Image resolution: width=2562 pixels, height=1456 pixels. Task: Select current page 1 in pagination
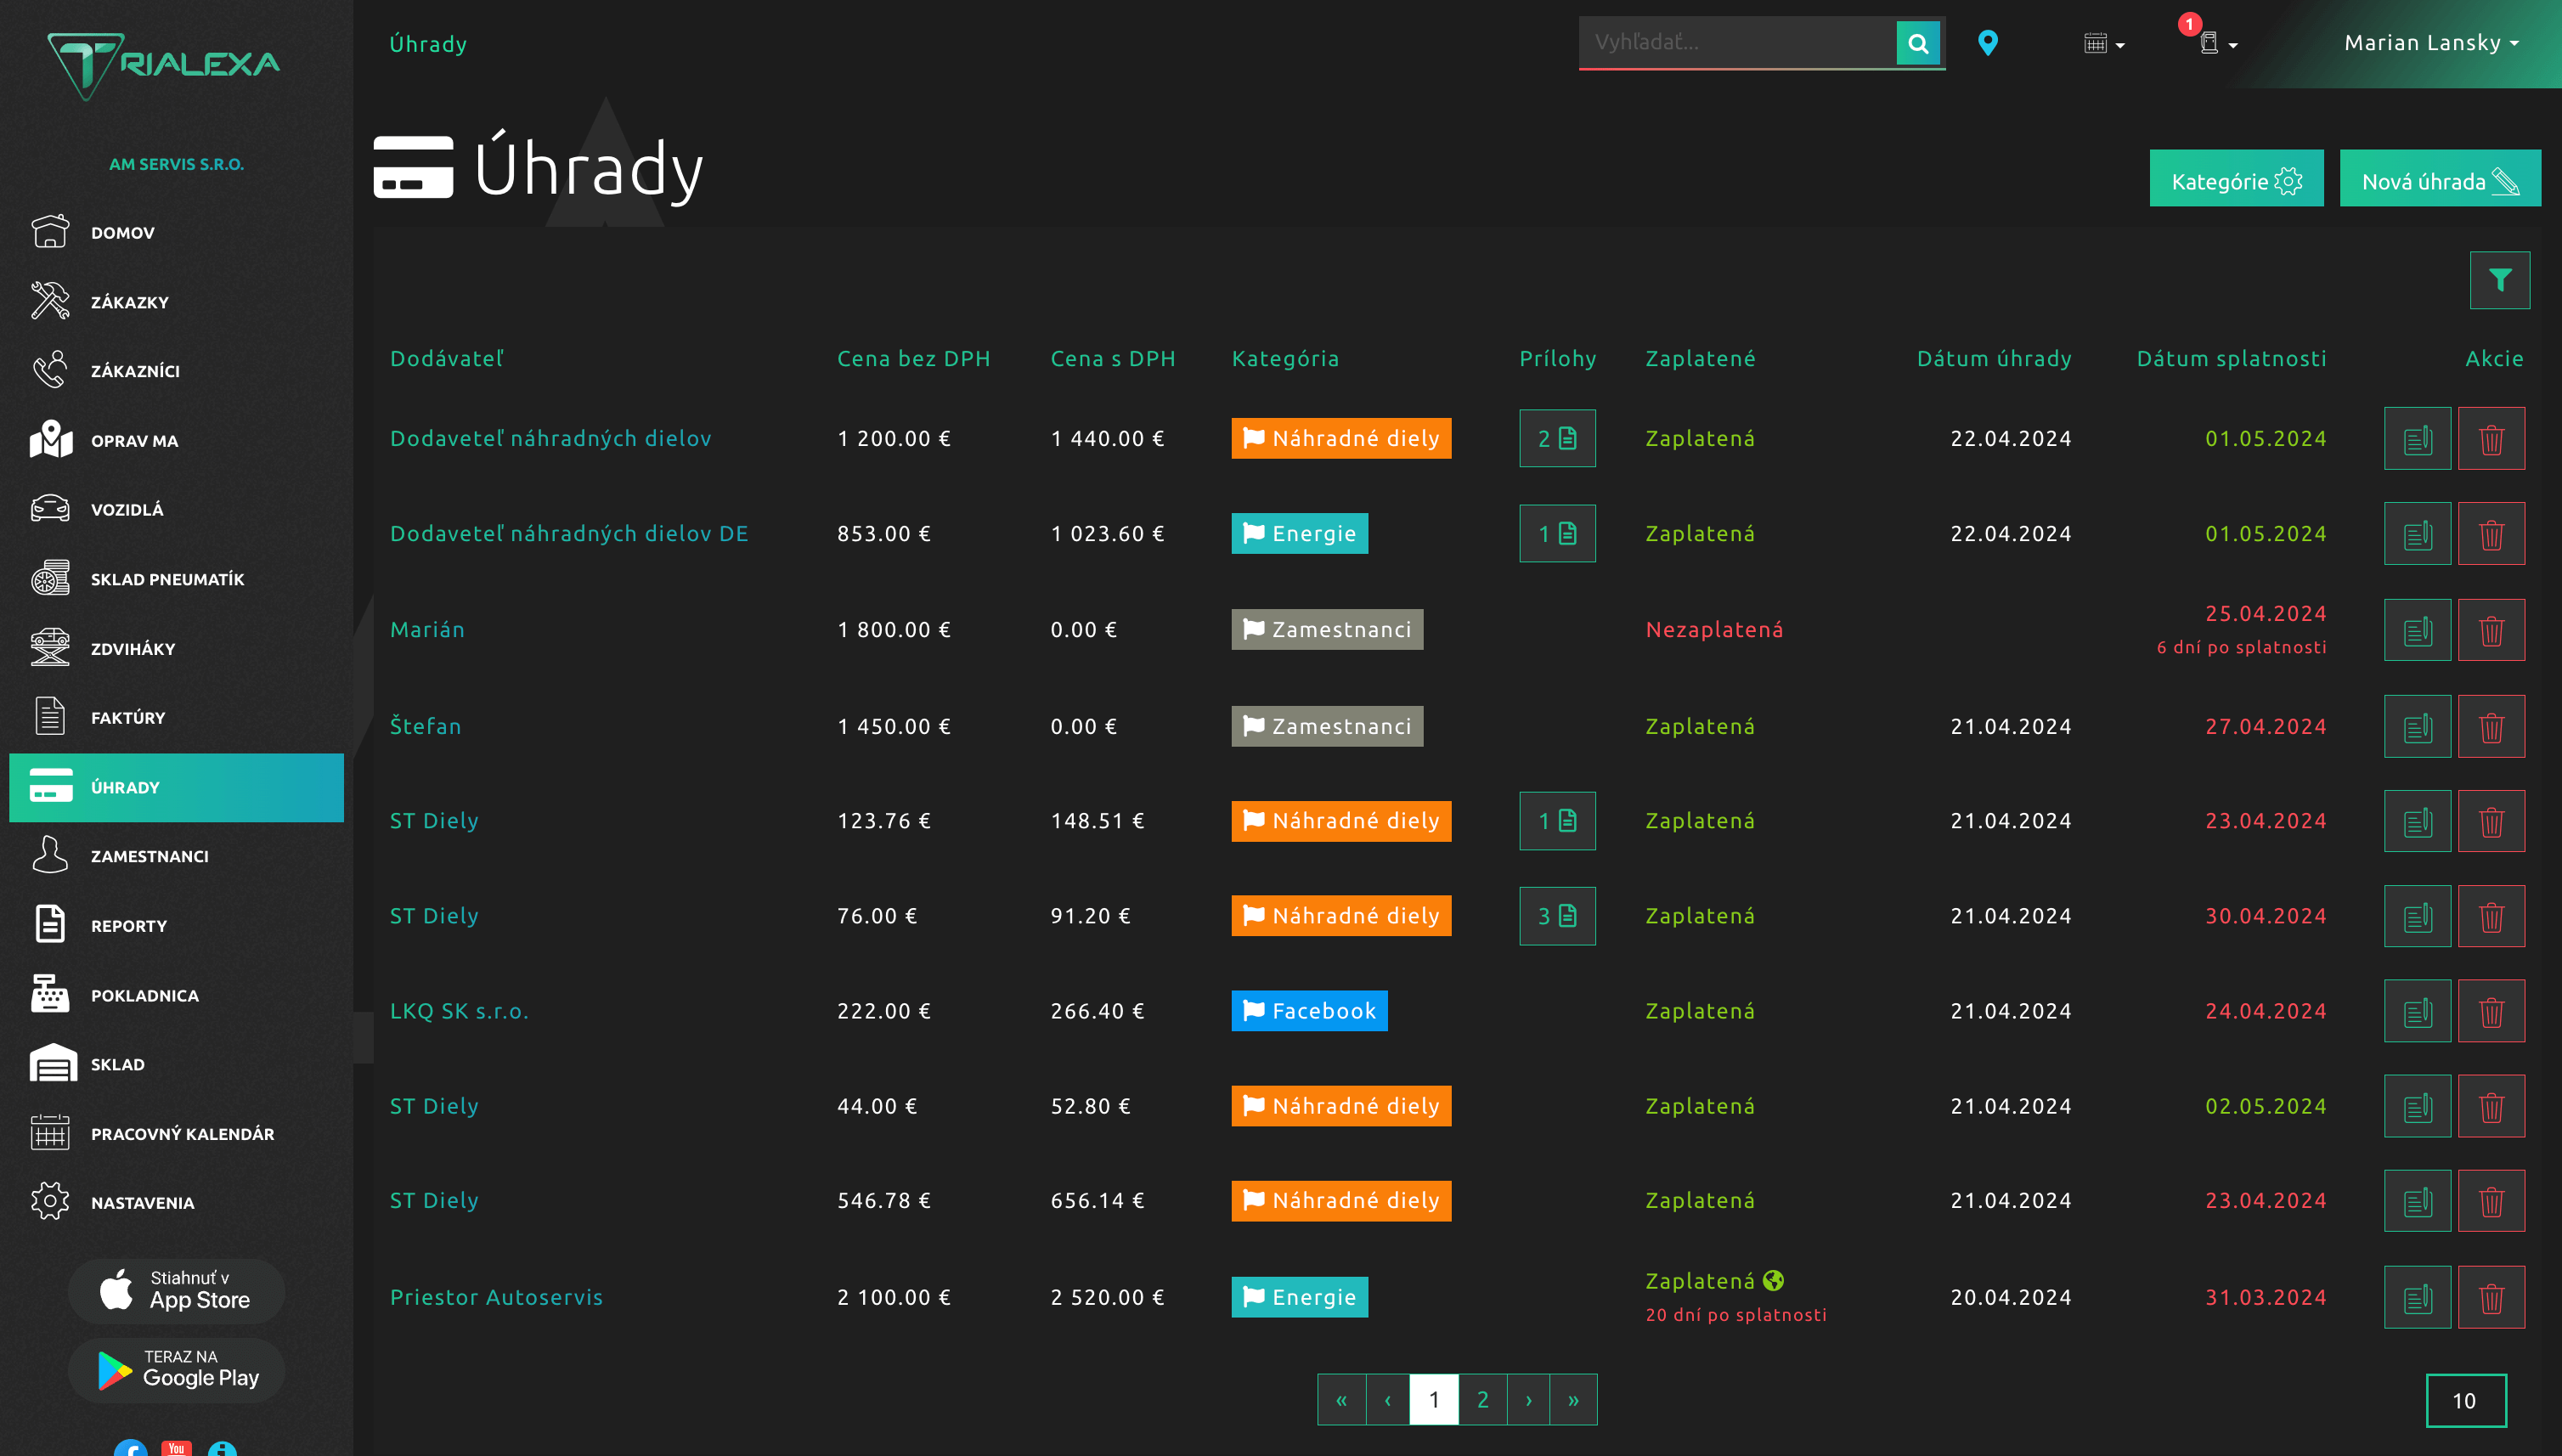[x=1434, y=1400]
